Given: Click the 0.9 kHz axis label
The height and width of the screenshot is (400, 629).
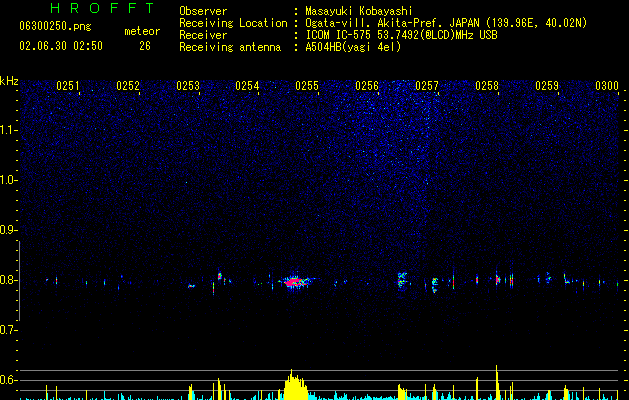Looking at the screenshot, I should (x=8, y=230).
